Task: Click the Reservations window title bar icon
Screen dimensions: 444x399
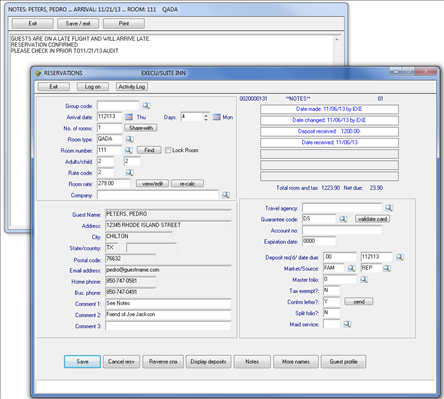Action: point(38,73)
